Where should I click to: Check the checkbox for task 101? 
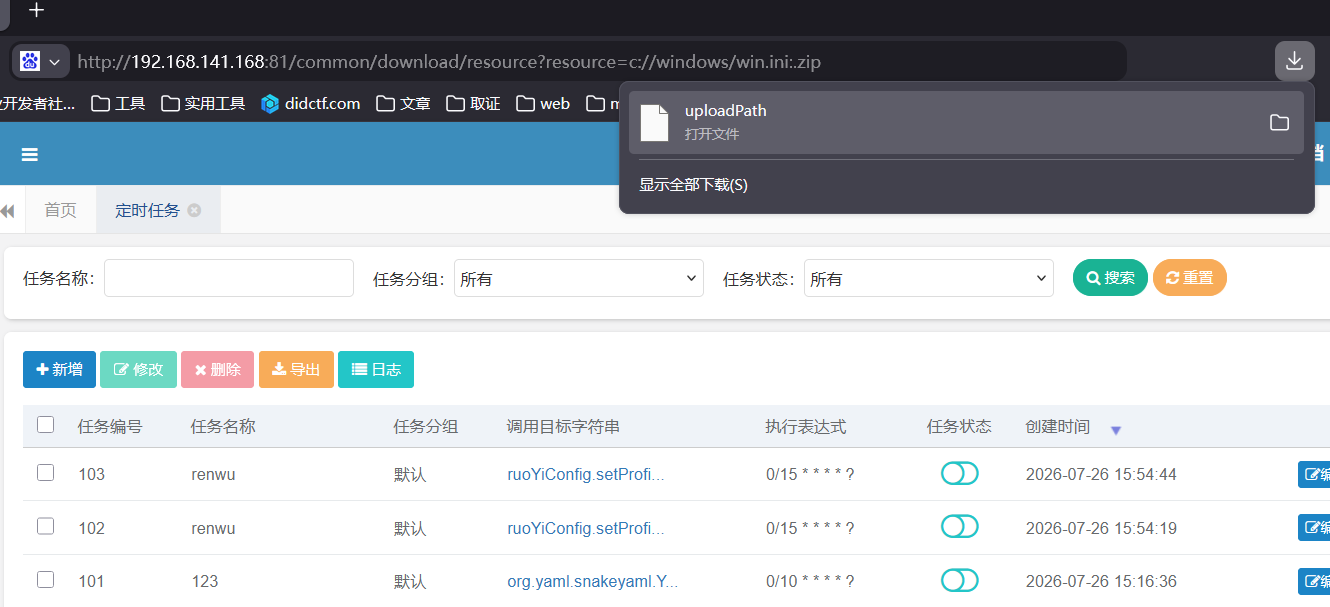[45, 579]
